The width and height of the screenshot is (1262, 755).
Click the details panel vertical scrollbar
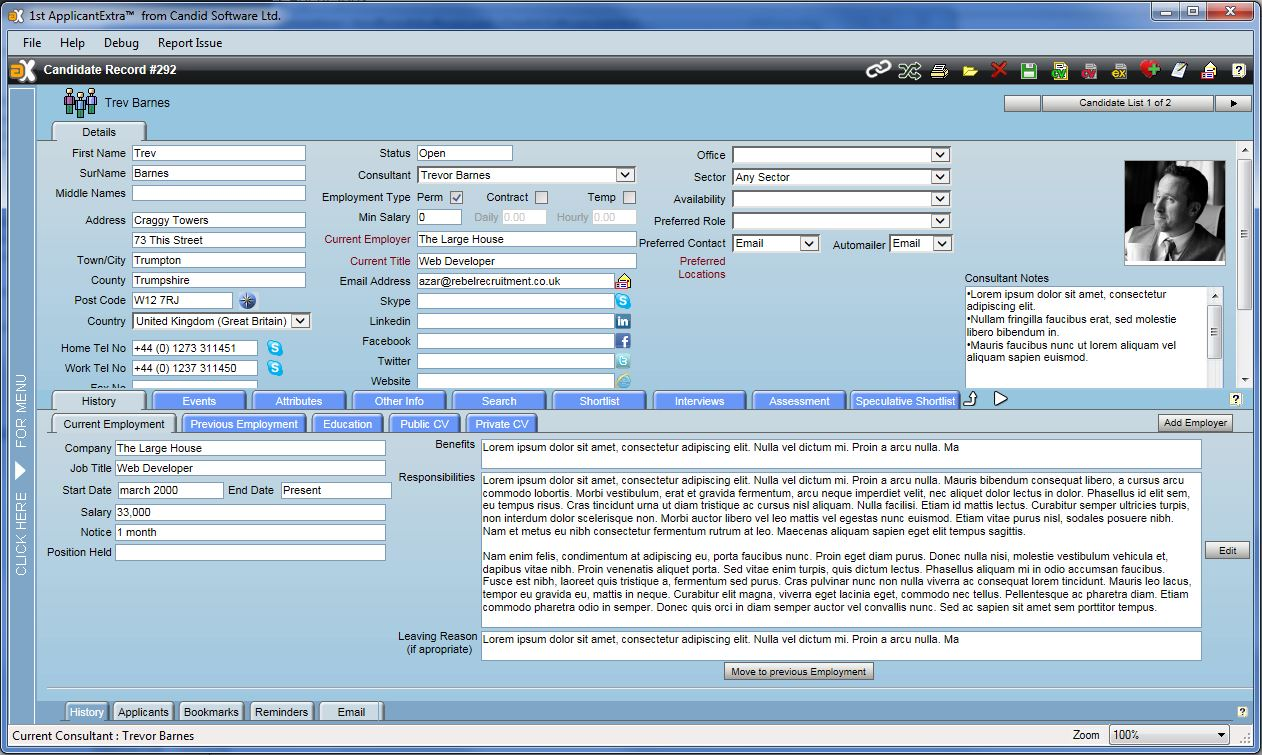(1245, 265)
